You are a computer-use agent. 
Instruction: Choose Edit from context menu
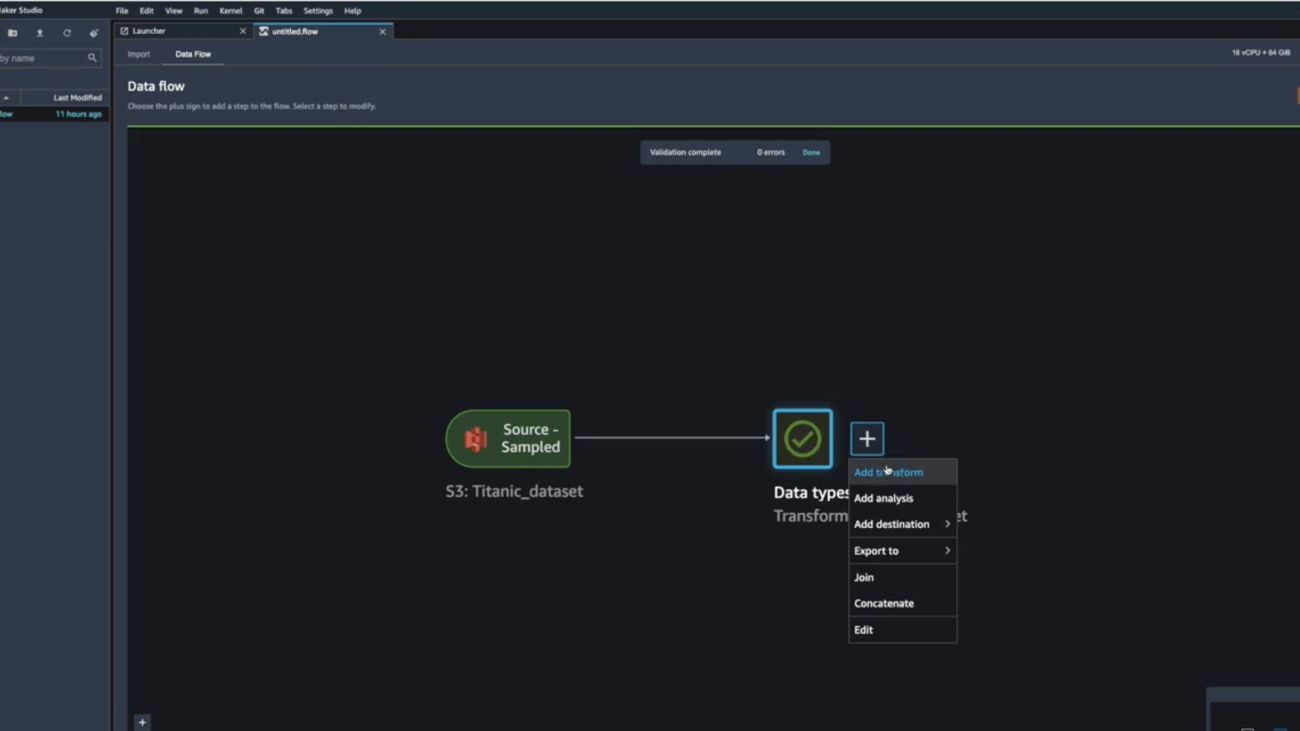tap(902, 630)
